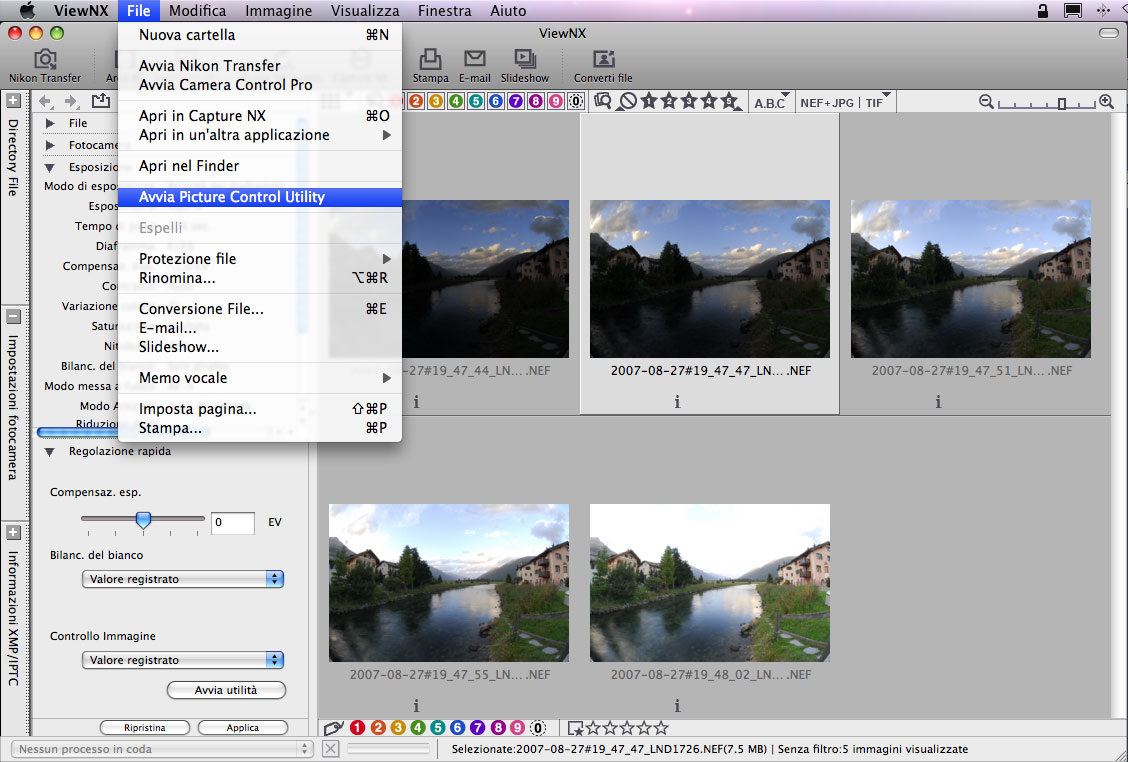Click the exposure compensation EV input field

[232, 522]
